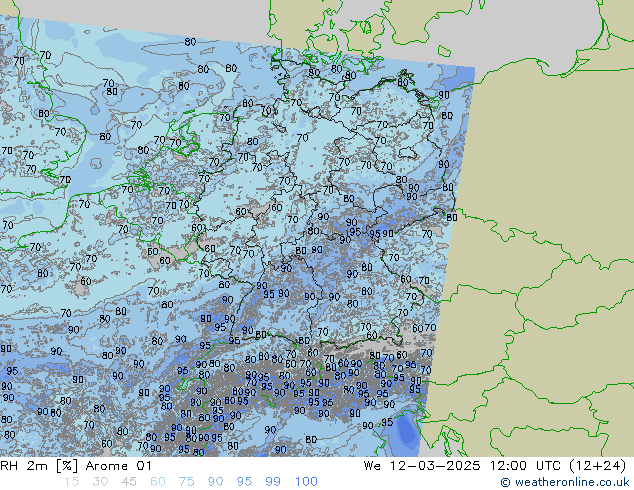Click the '30' value in the humidity legend
634x490 pixels.
point(100,482)
